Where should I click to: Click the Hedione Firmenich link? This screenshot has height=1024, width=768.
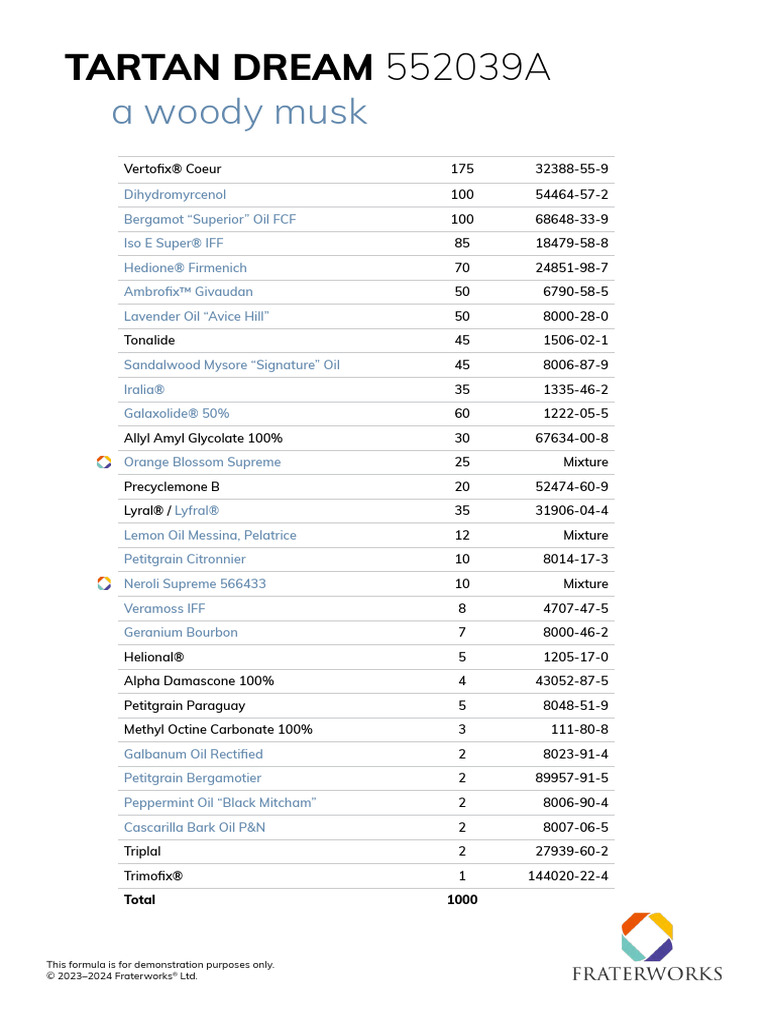(185, 268)
